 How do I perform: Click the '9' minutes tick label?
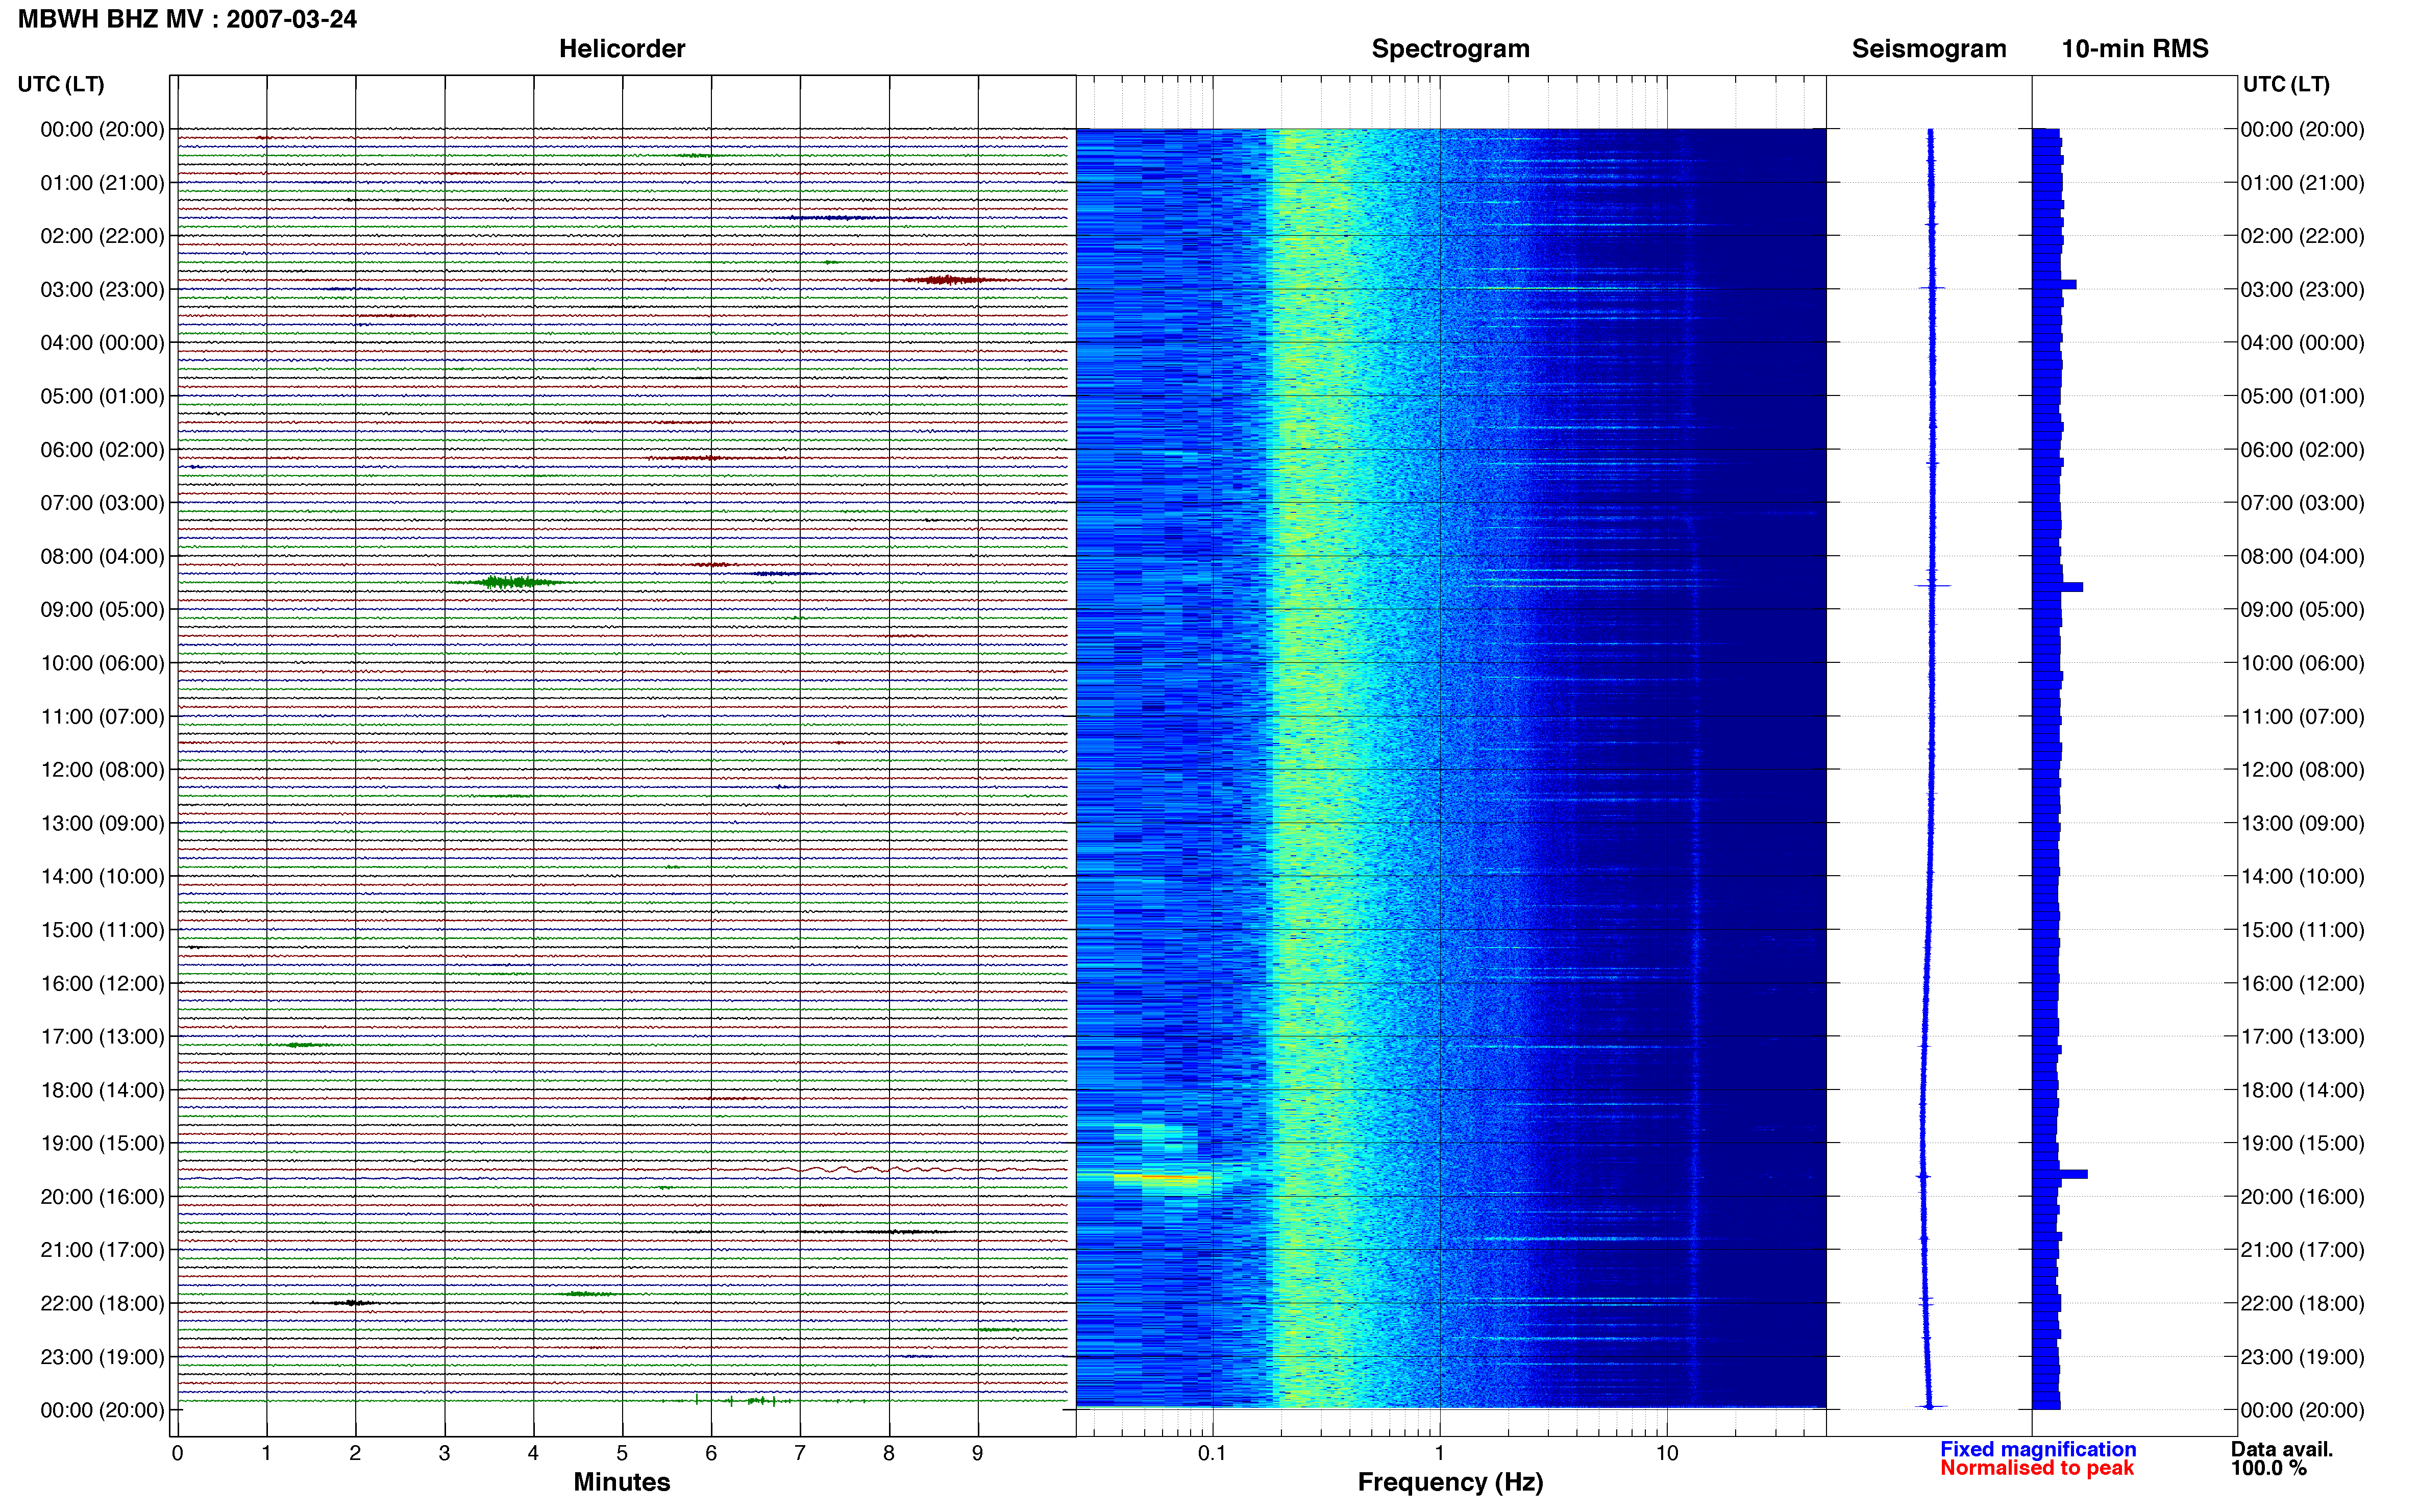pos(978,1454)
